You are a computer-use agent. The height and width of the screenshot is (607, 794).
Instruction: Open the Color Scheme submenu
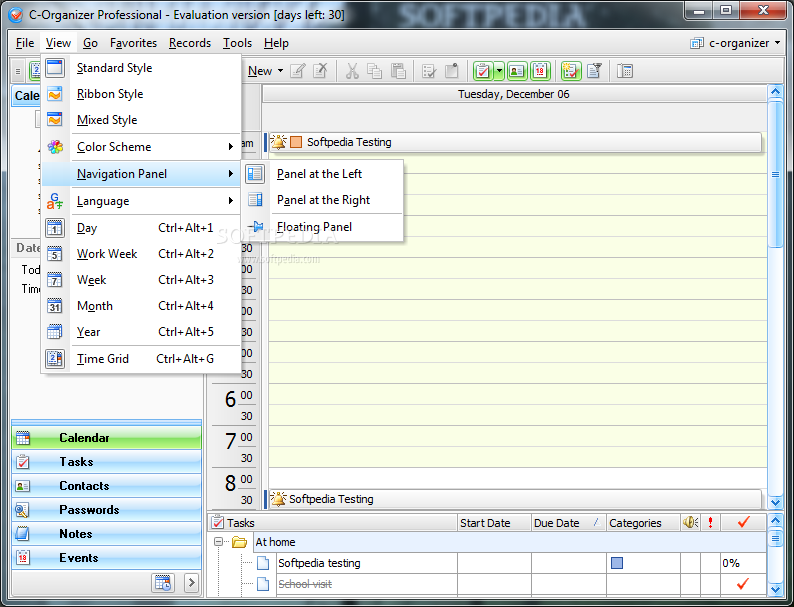click(141, 147)
